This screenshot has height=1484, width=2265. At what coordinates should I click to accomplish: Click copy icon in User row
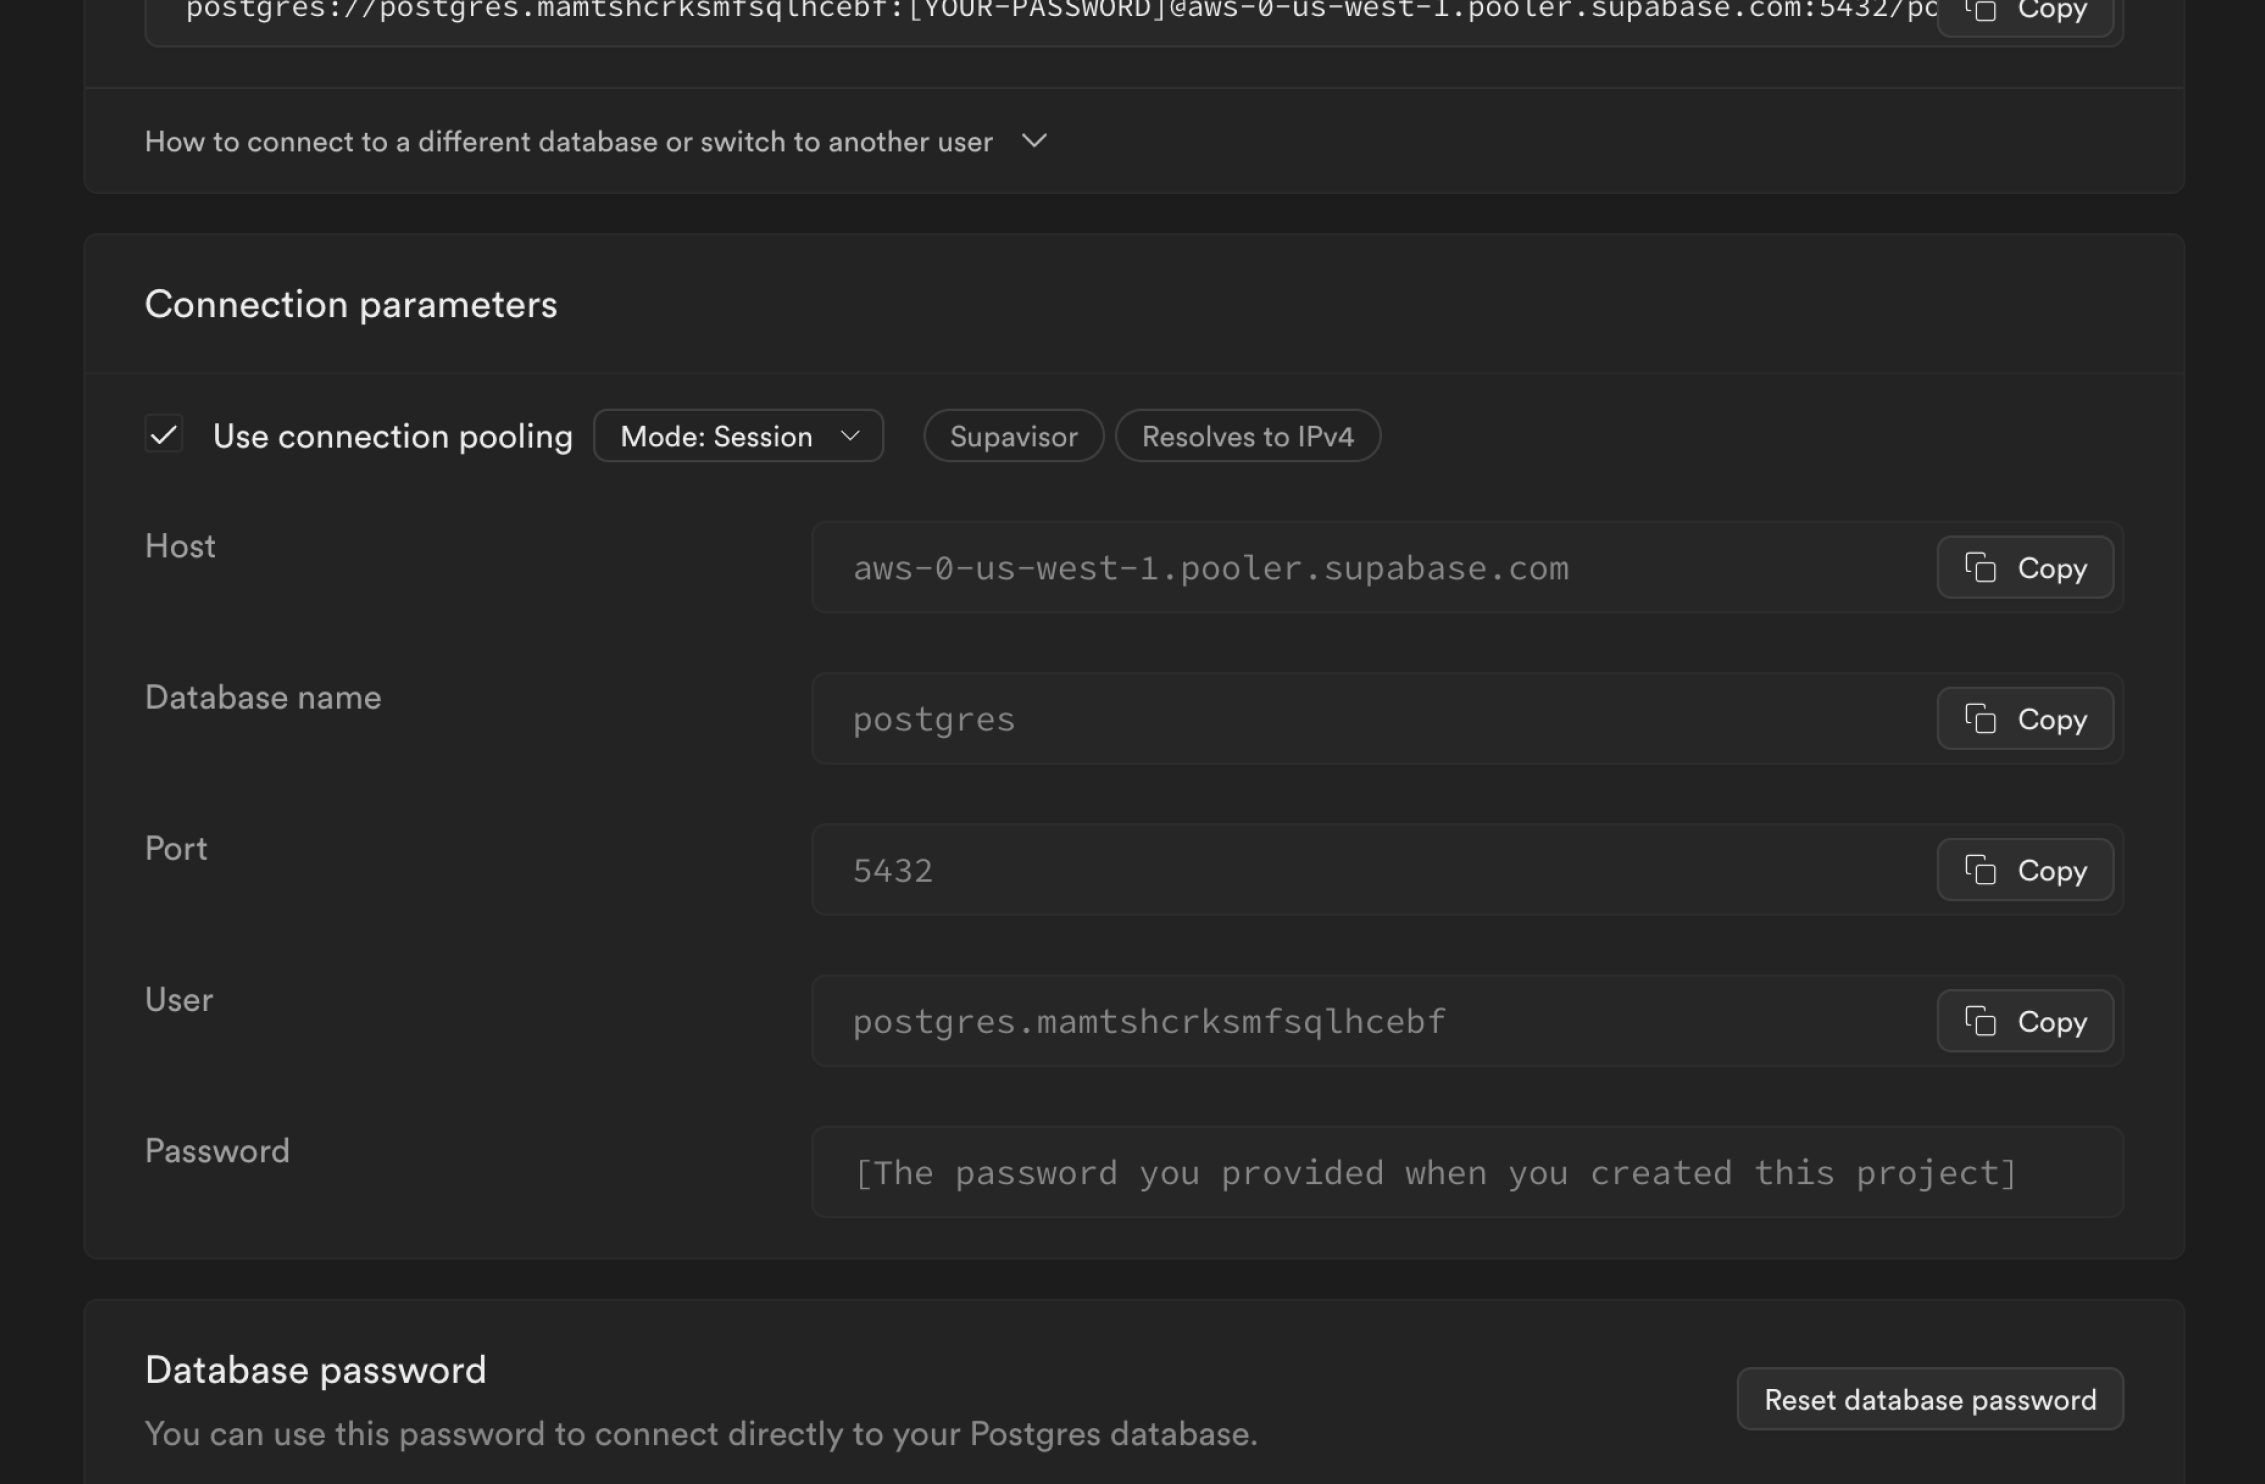coord(1980,1021)
